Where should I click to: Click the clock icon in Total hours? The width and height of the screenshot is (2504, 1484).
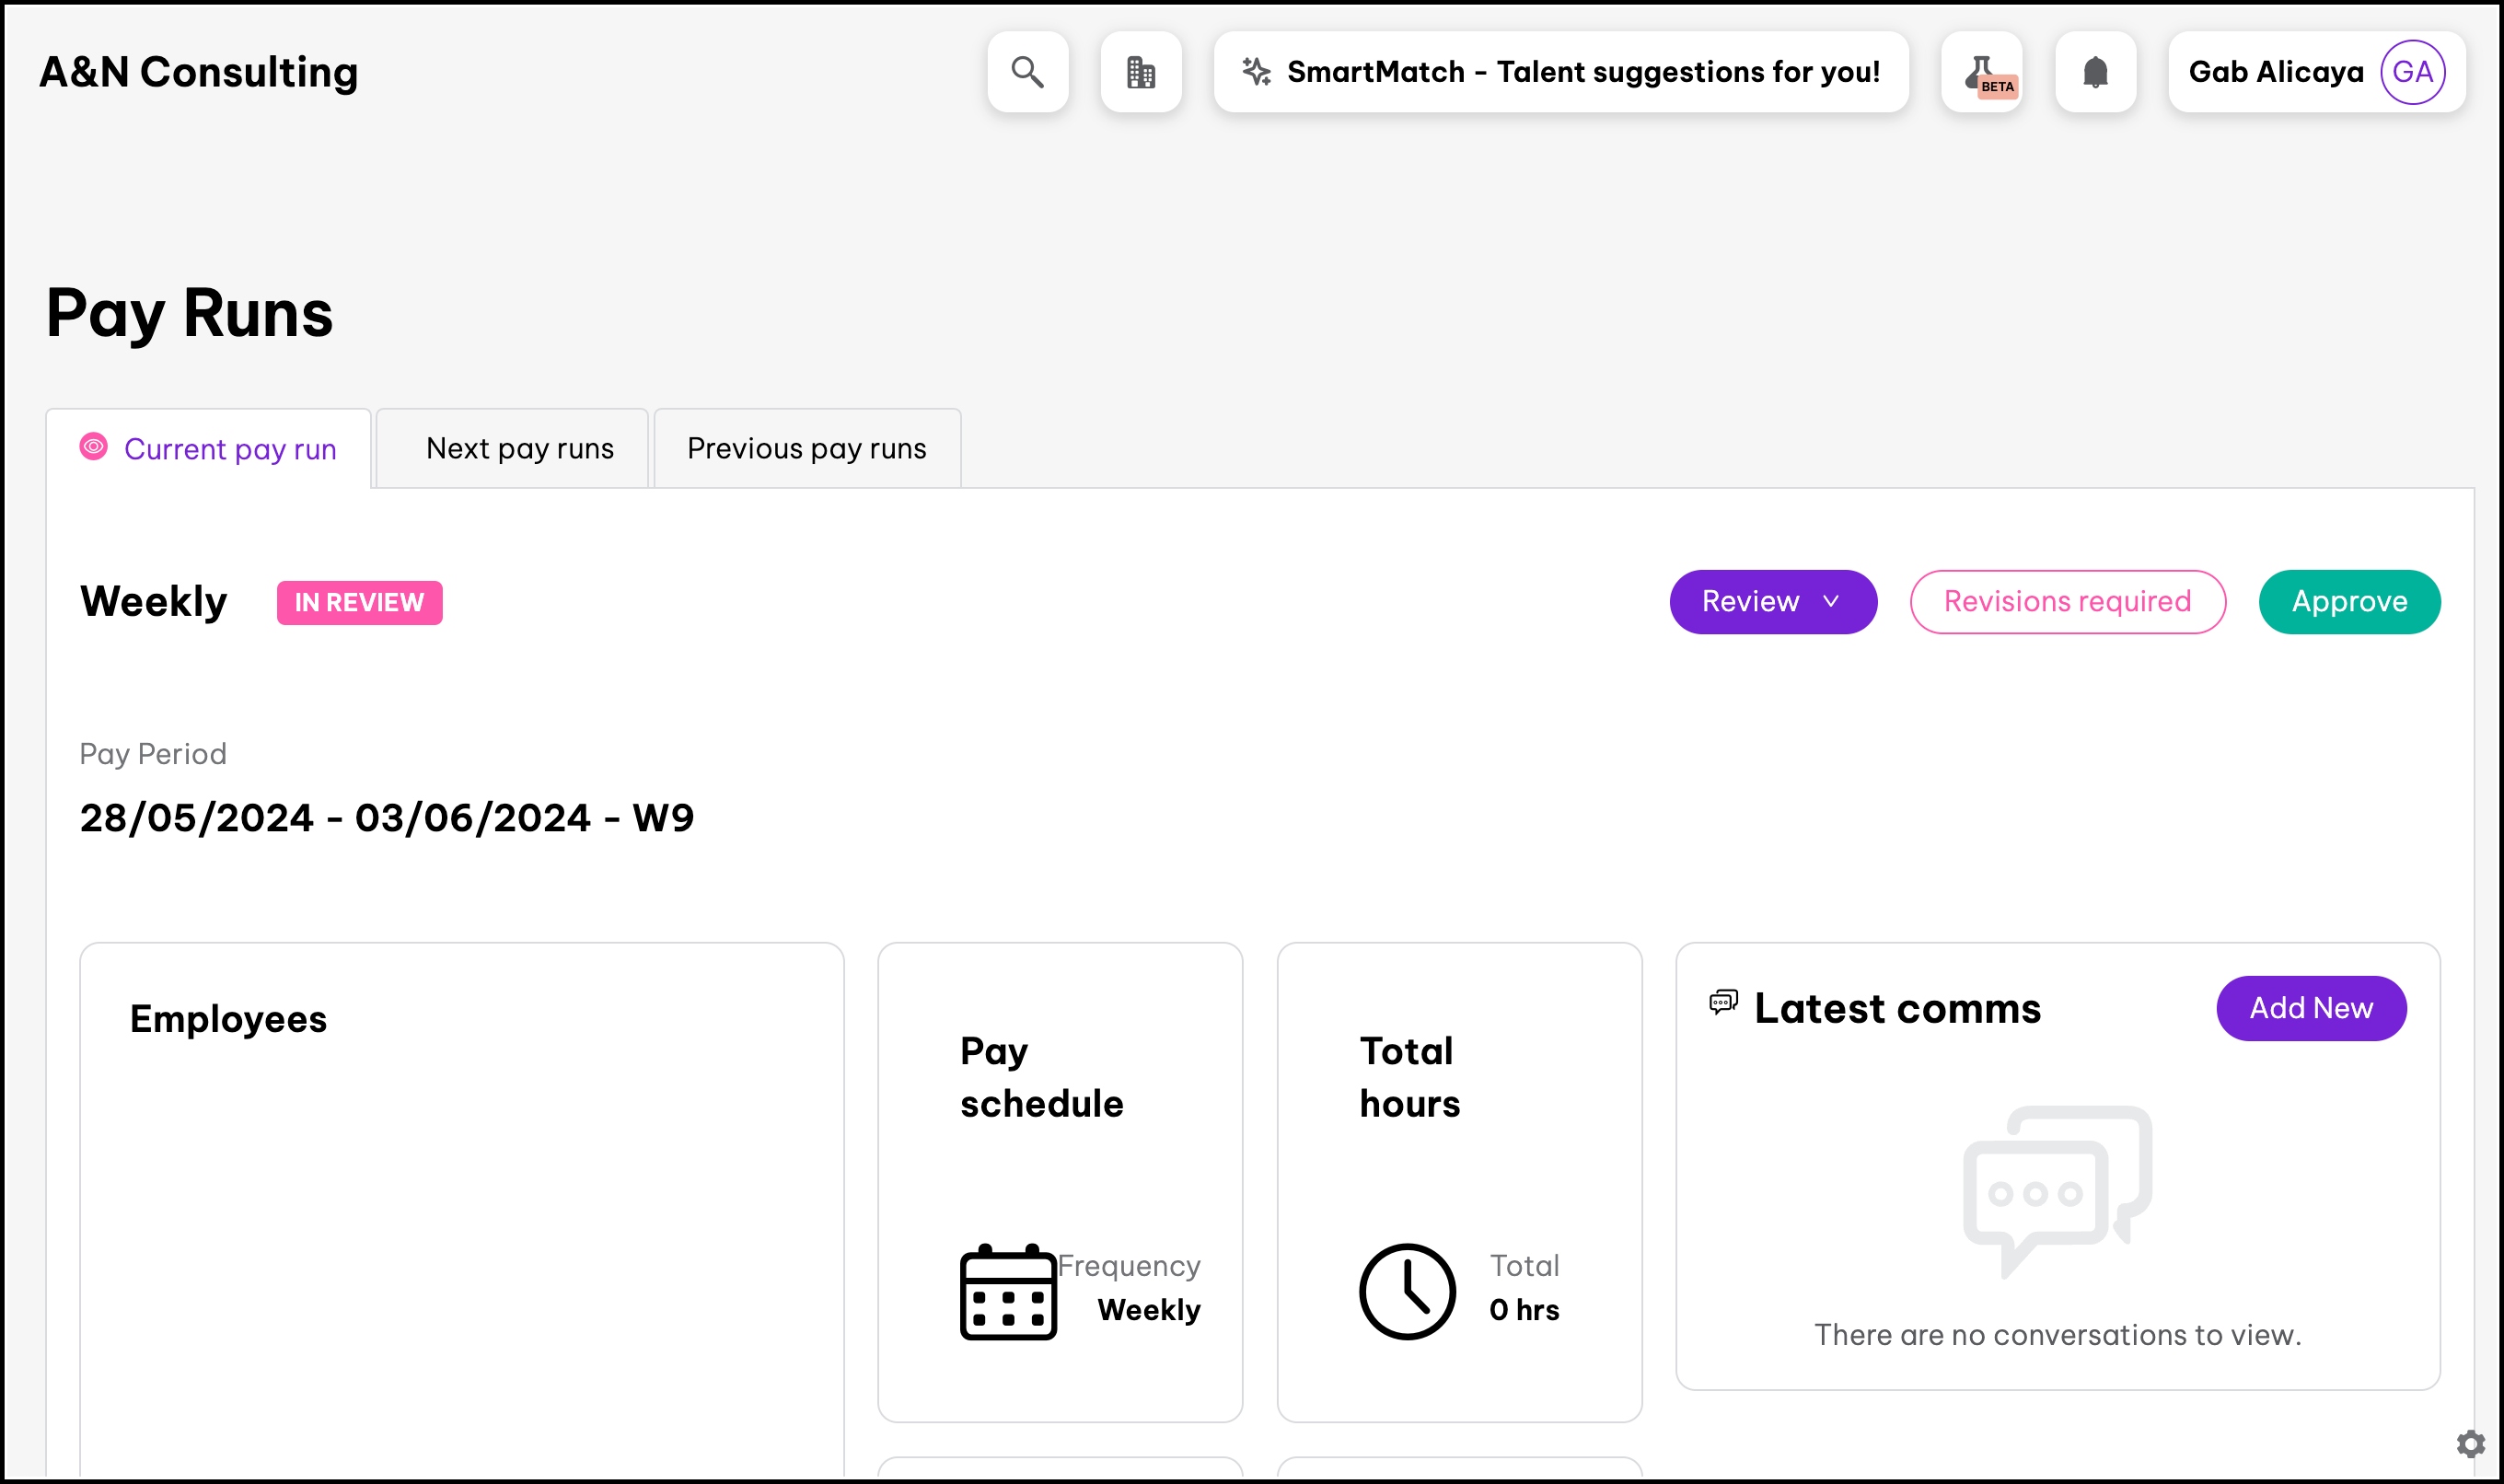point(1407,1291)
